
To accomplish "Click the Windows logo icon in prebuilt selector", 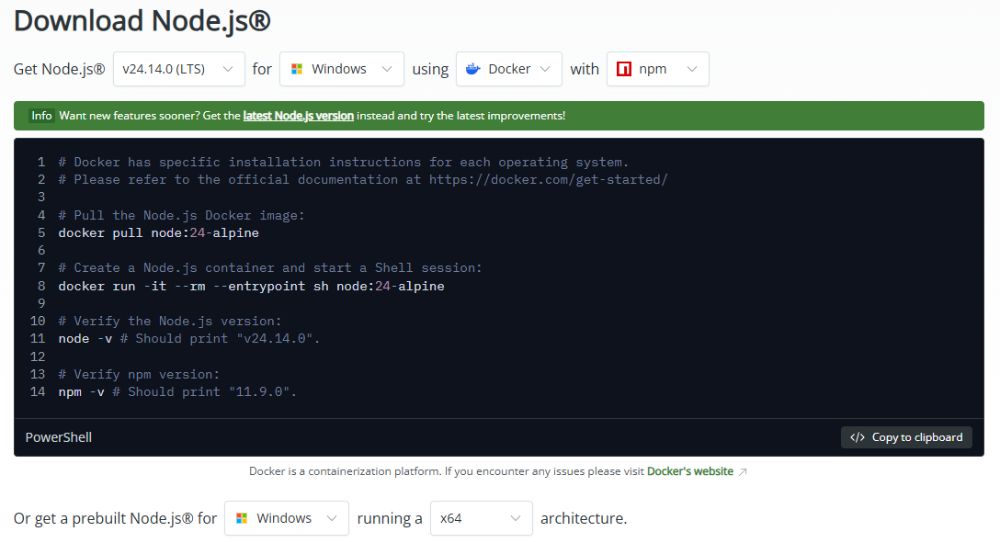I will [x=242, y=518].
